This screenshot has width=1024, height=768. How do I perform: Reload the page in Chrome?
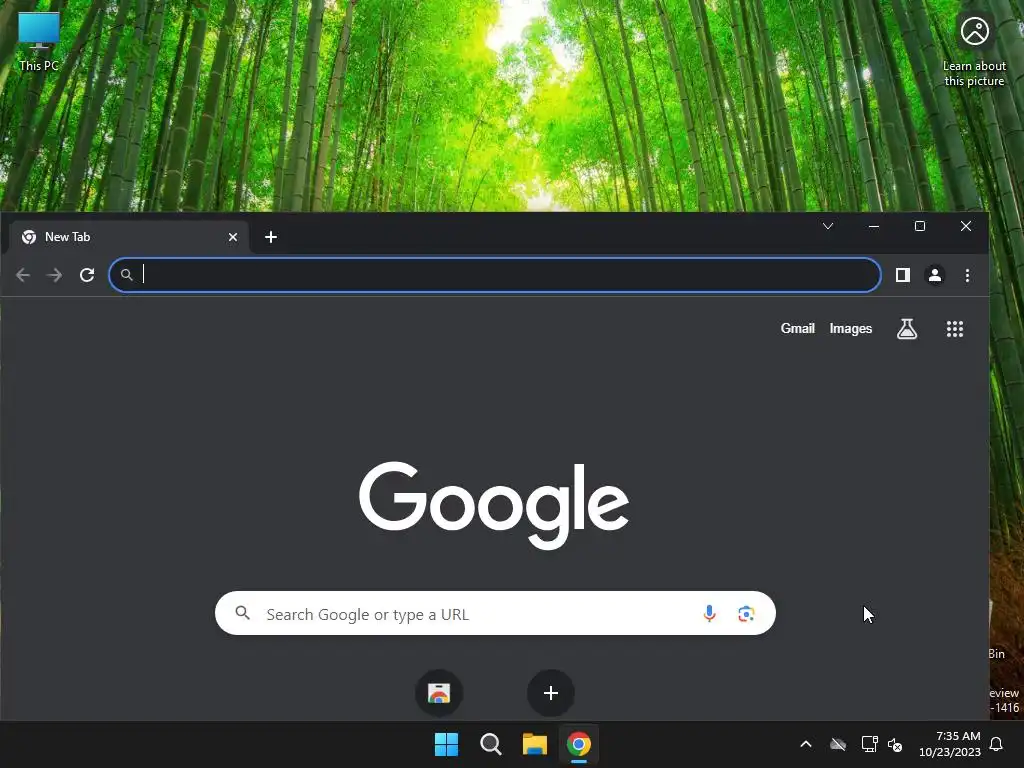pos(87,275)
